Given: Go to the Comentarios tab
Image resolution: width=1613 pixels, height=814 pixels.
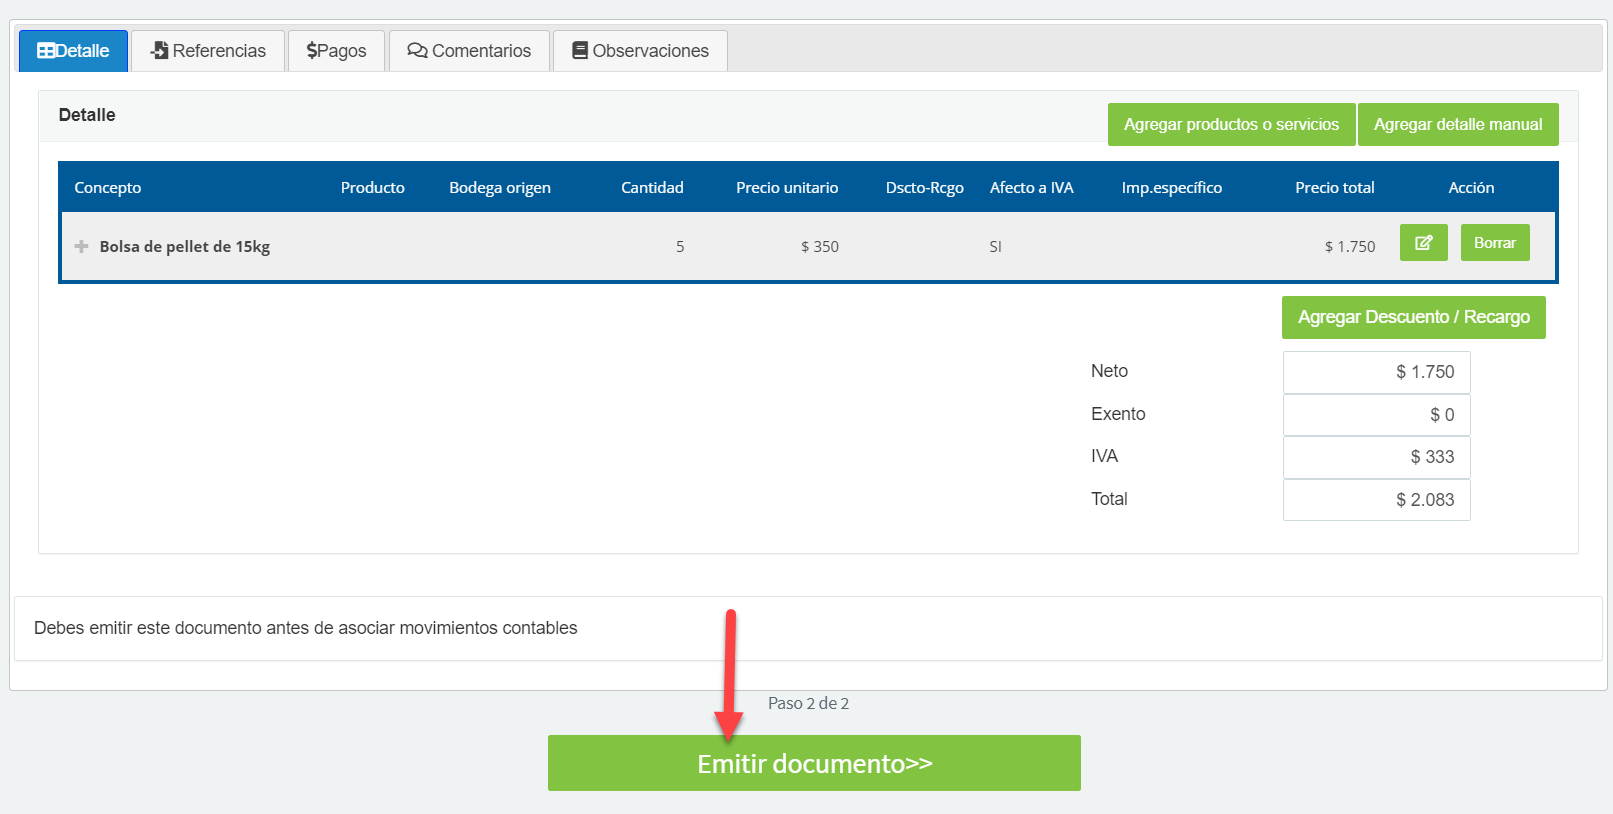Looking at the screenshot, I should pos(469,51).
